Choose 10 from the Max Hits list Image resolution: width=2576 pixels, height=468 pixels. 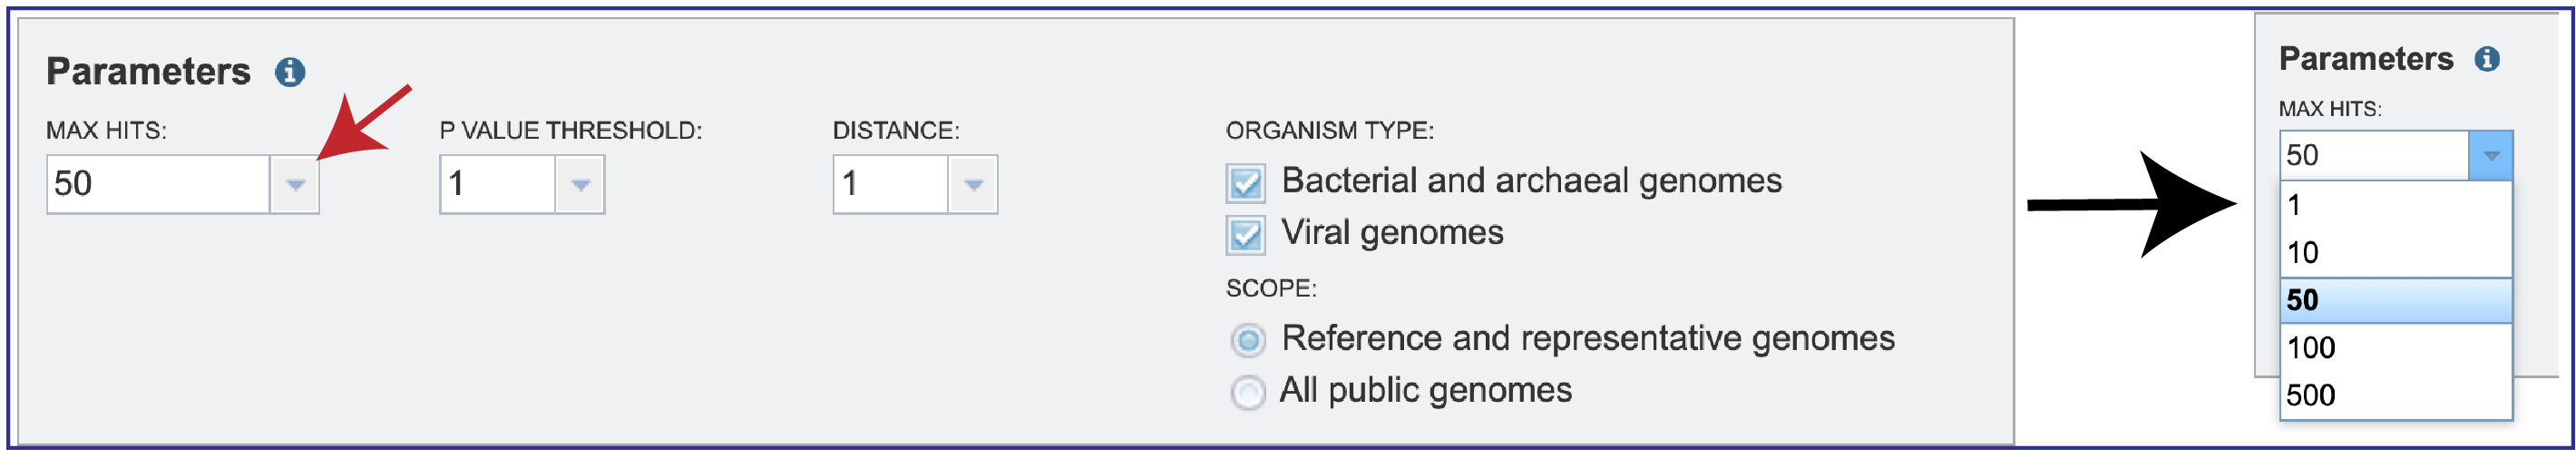(x=2396, y=253)
